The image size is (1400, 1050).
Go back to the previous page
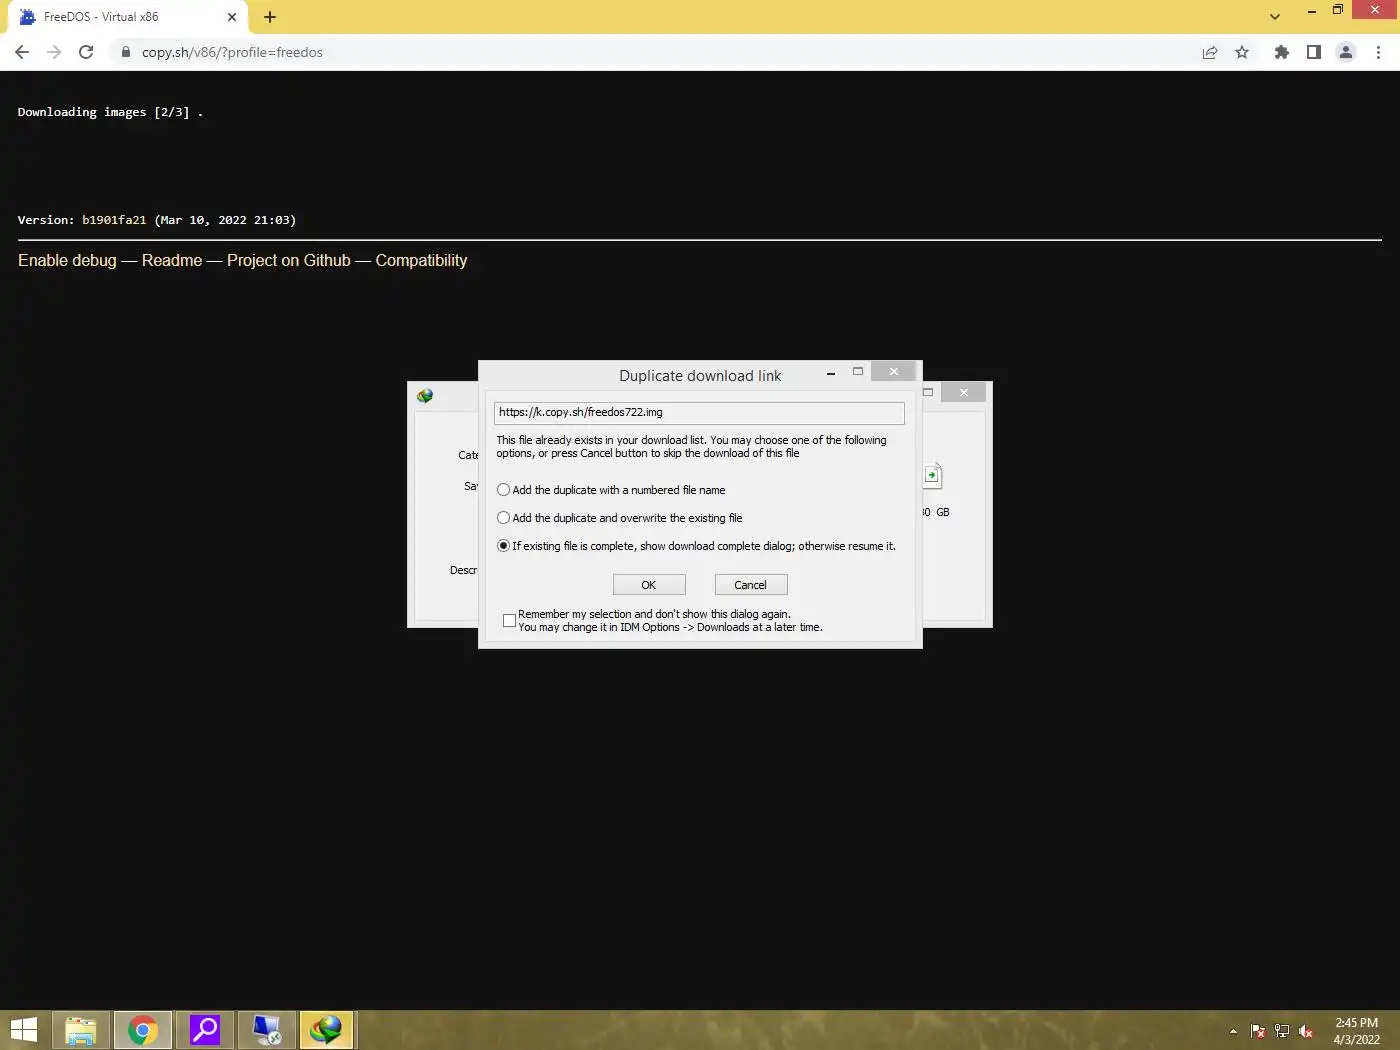coord(22,52)
